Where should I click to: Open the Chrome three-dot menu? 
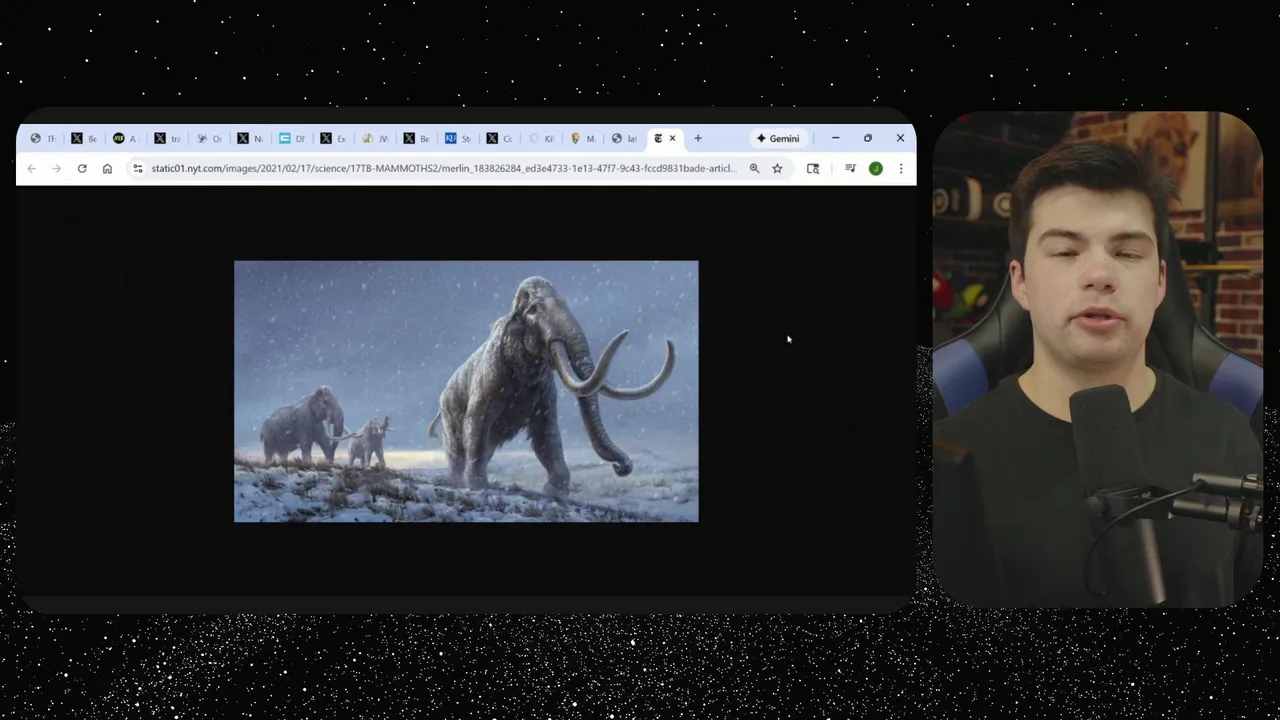pyautogui.click(x=900, y=169)
